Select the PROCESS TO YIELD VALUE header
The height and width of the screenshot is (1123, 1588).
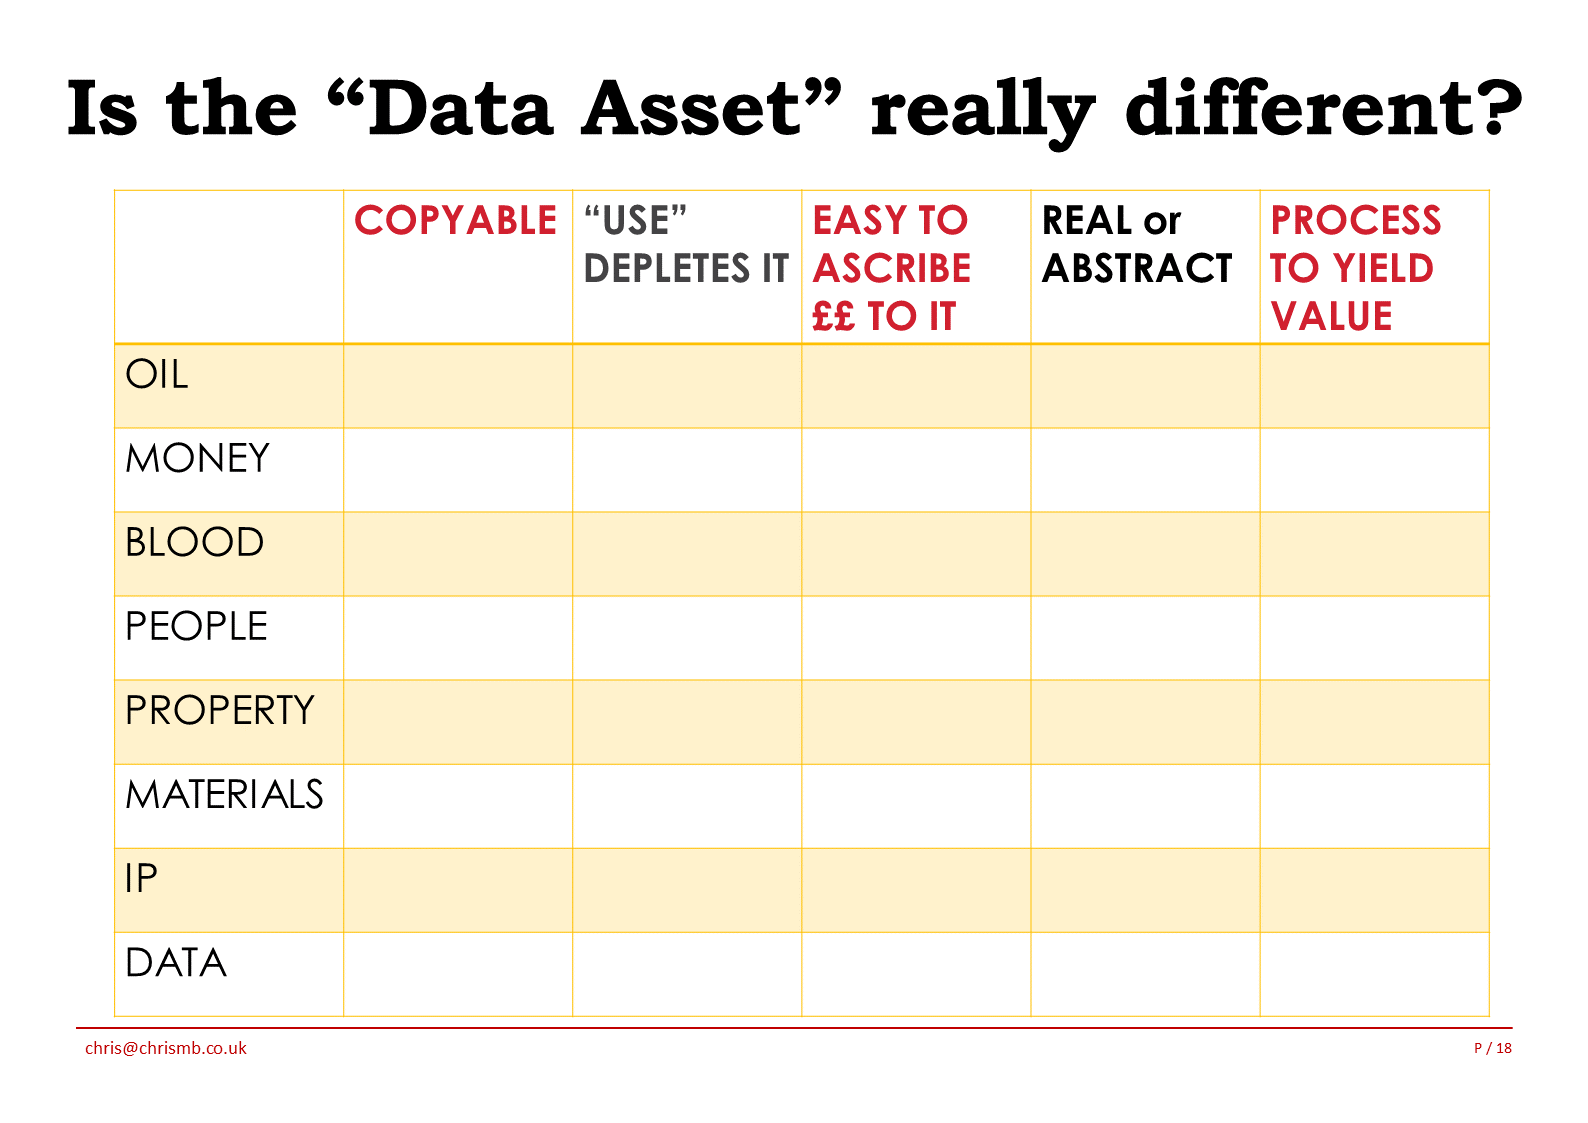click(x=1355, y=268)
